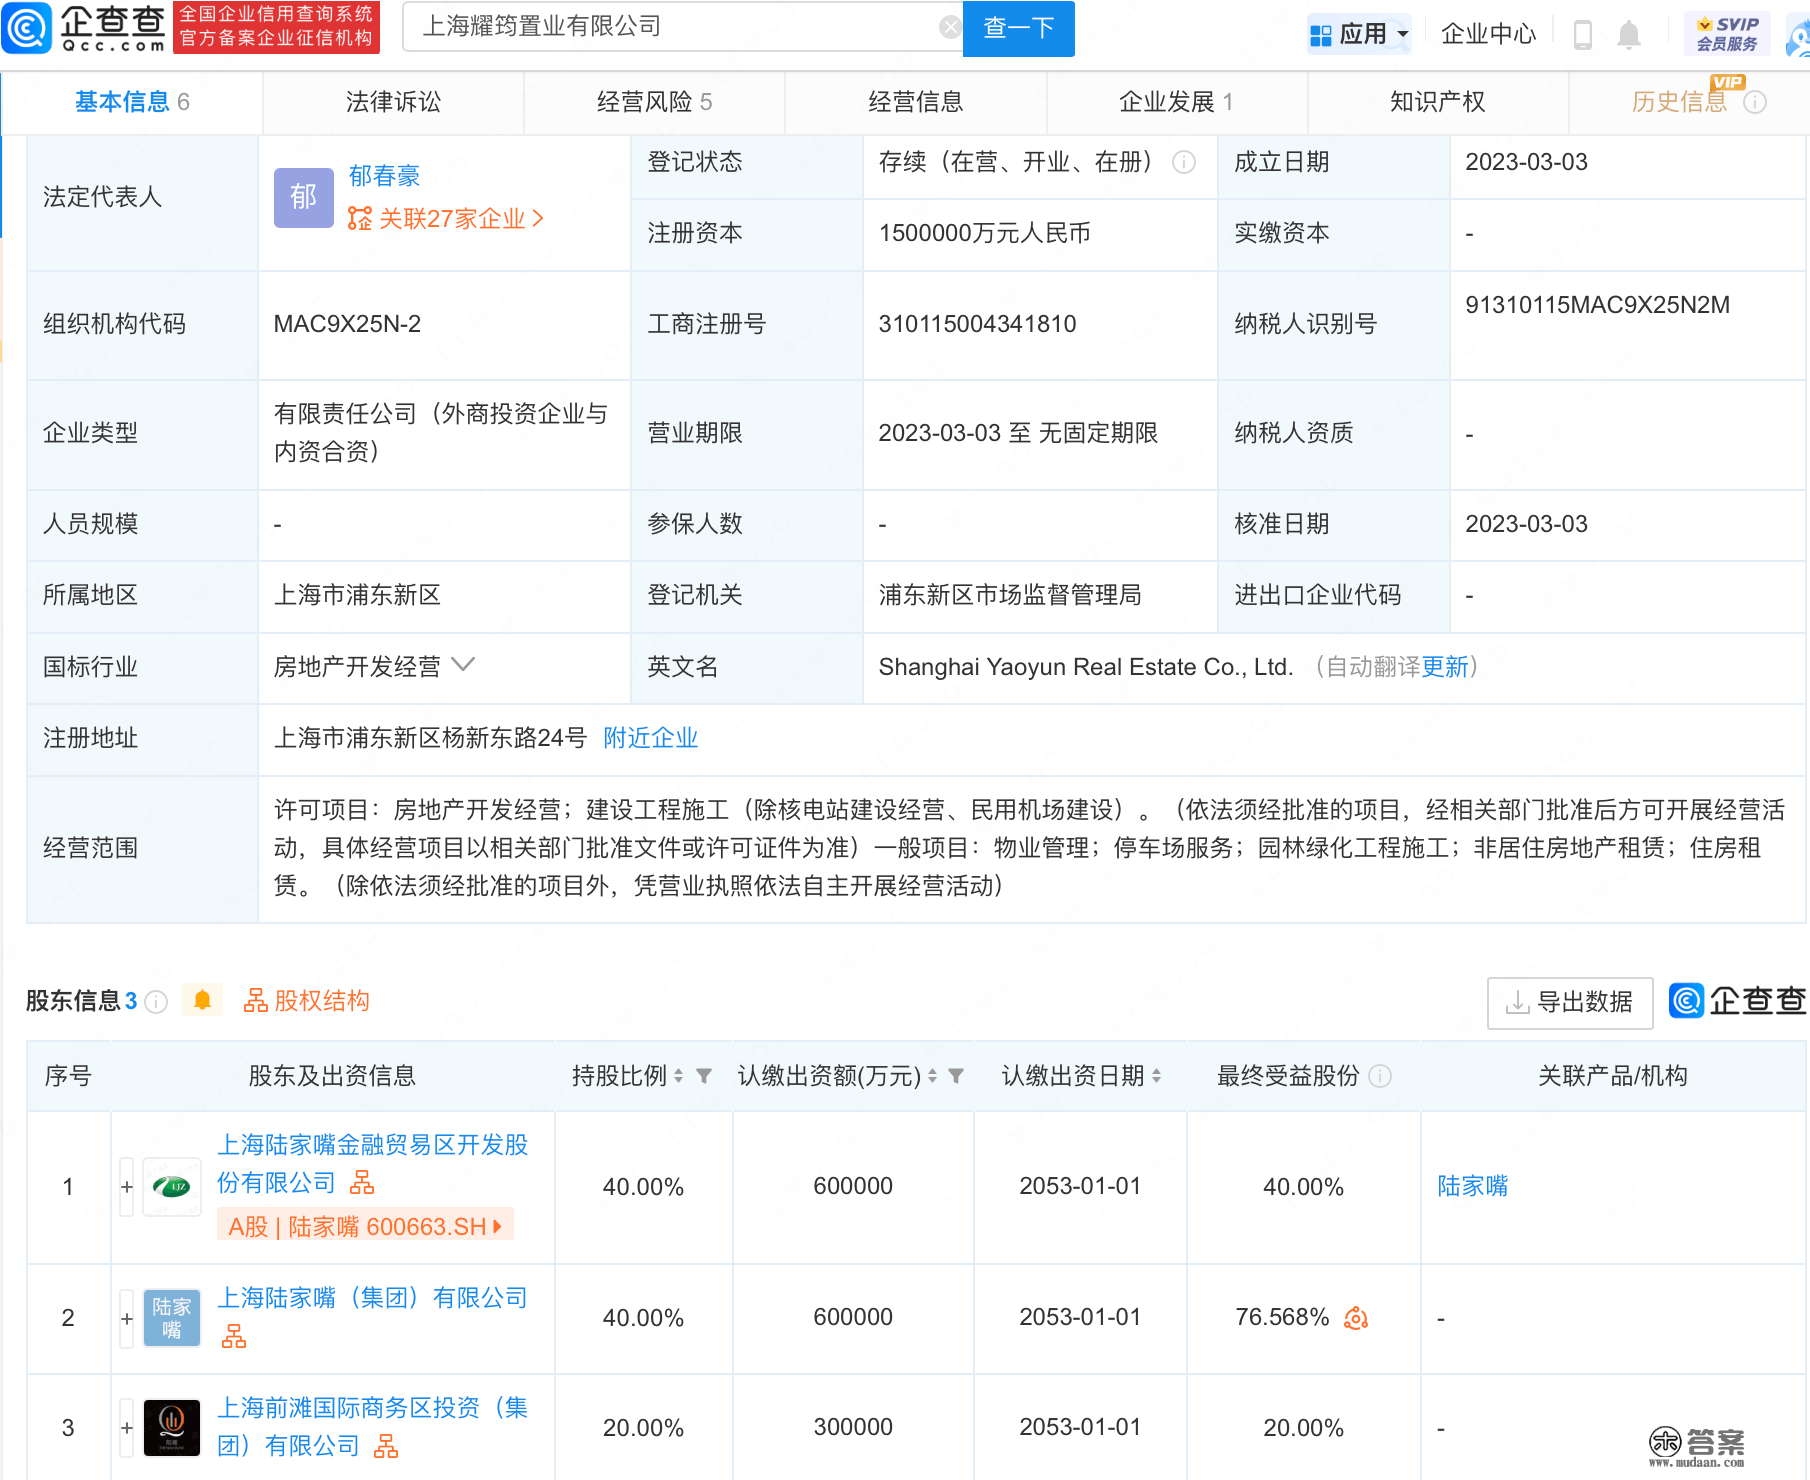The width and height of the screenshot is (1810, 1480).
Task: Open 关联27家企业 link
Action: (x=446, y=218)
